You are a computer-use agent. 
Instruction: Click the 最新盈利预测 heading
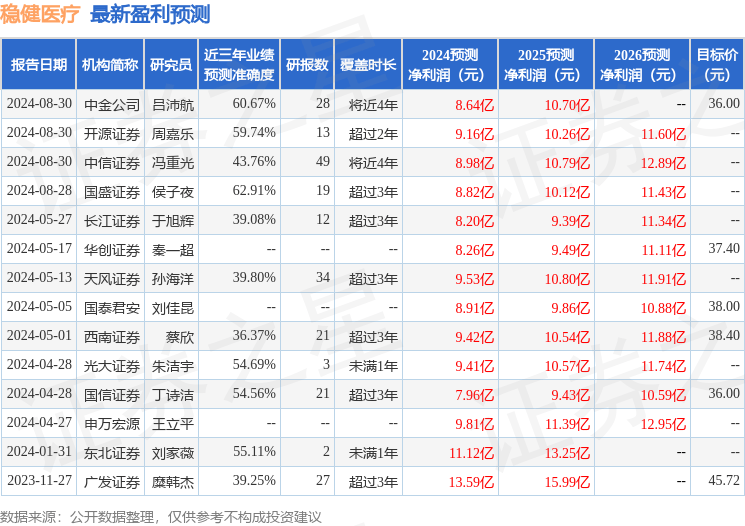coord(150,14)
